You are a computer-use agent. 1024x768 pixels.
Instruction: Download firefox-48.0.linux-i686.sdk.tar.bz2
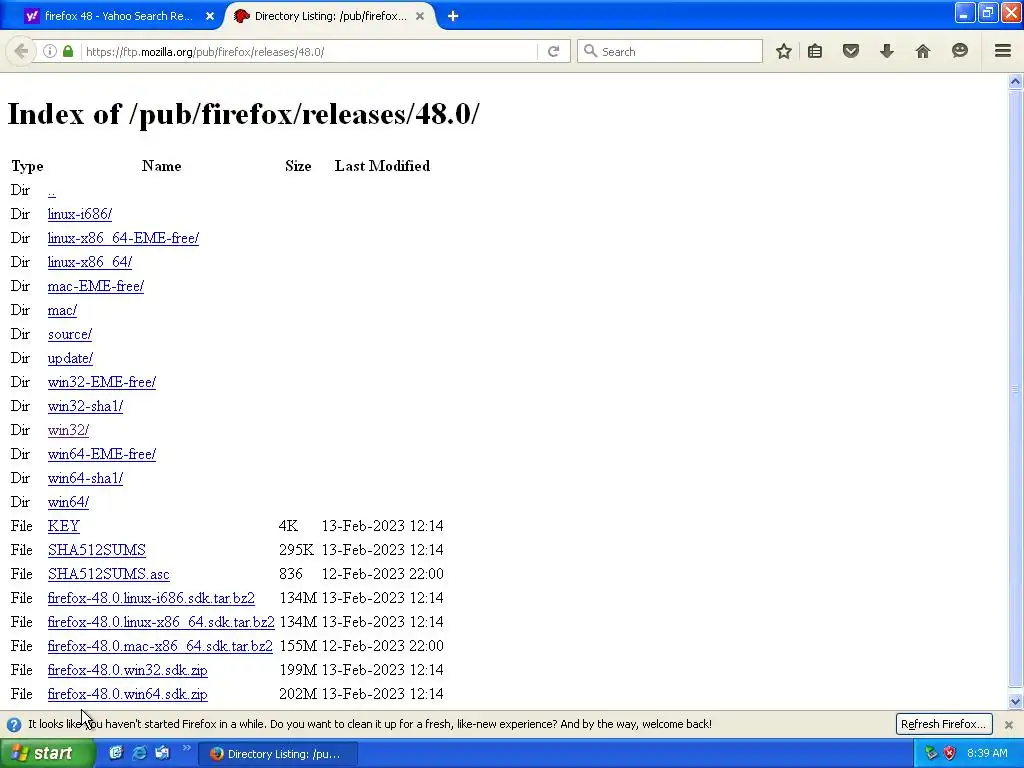(151, 598)
